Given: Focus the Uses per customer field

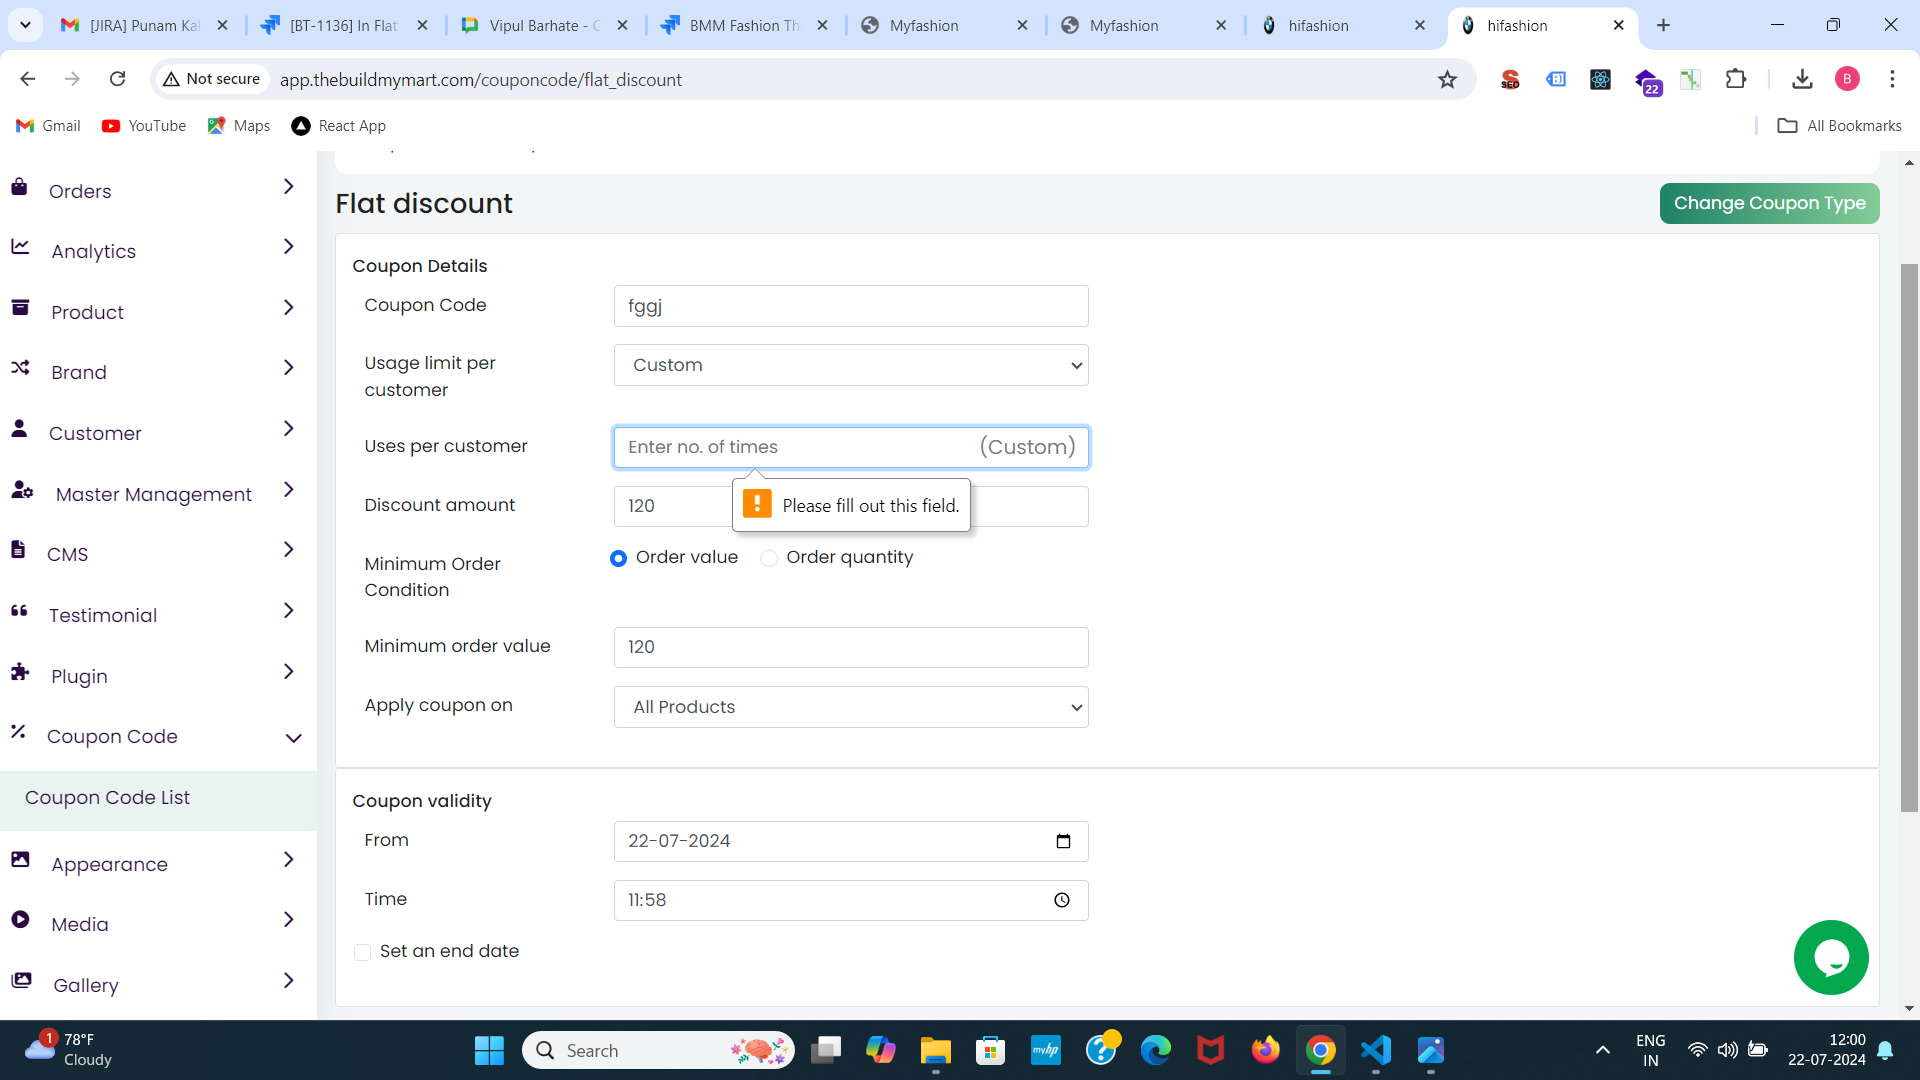Looking at the screenshot, I should point(851,447).
